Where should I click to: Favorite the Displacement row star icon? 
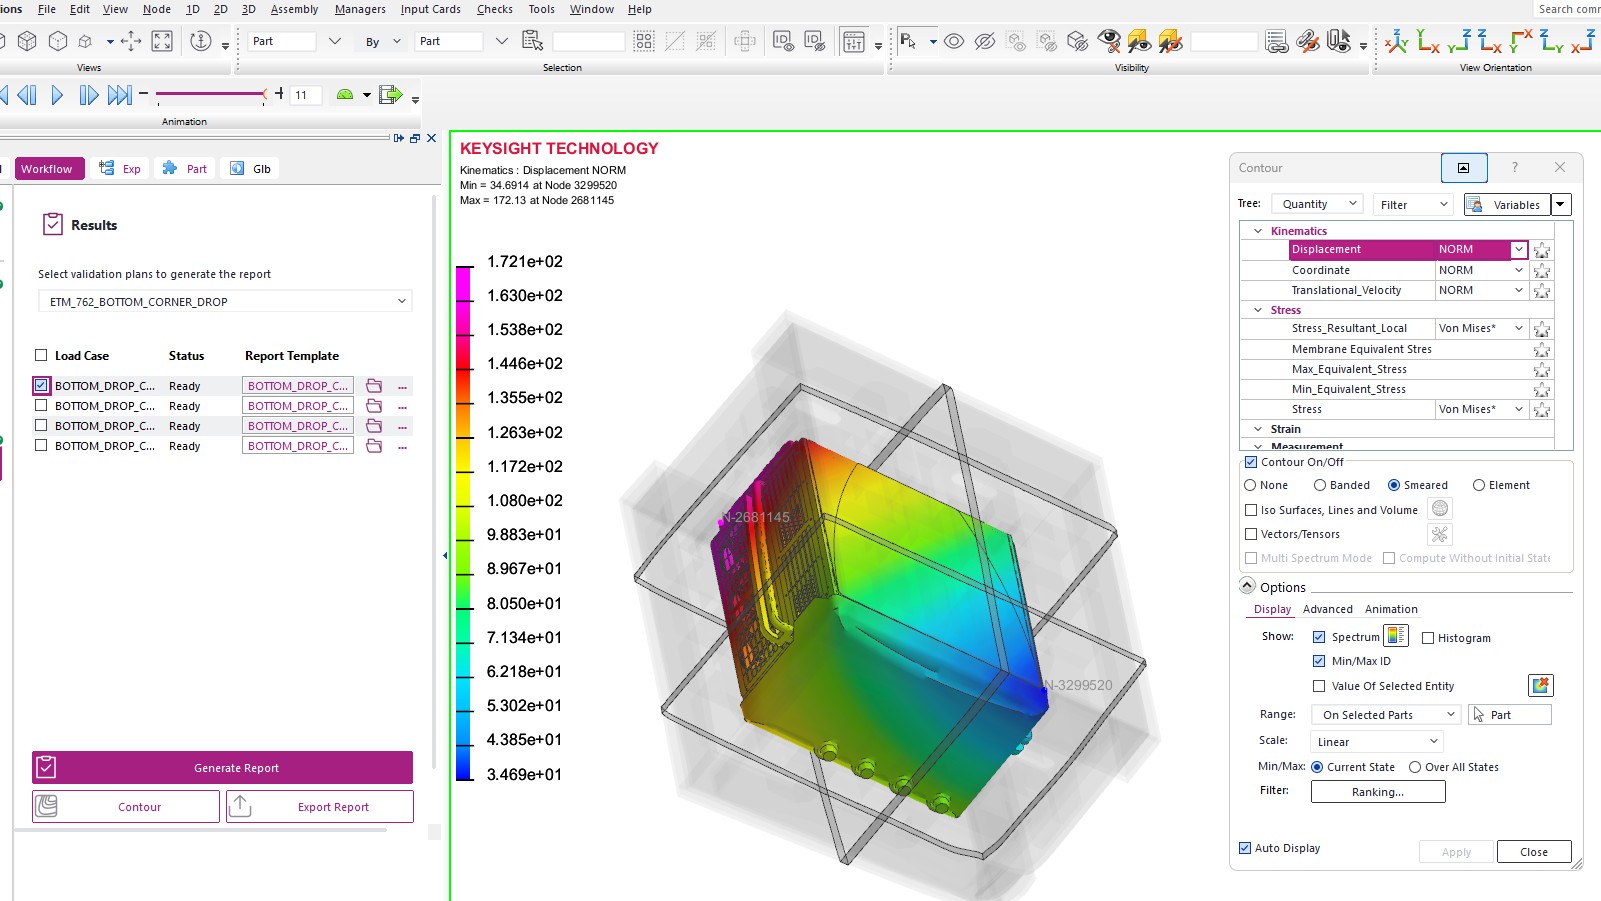coord(1542,250)
